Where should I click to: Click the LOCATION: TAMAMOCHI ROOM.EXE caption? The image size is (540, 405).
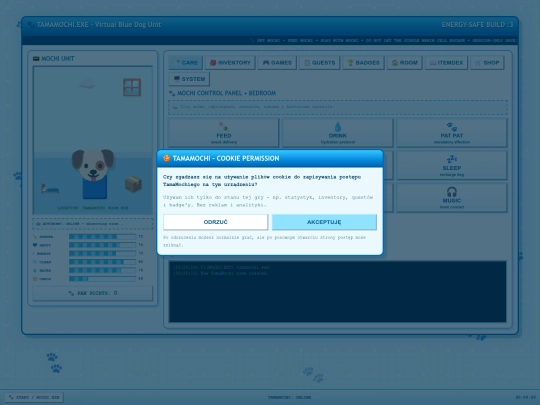93,208
